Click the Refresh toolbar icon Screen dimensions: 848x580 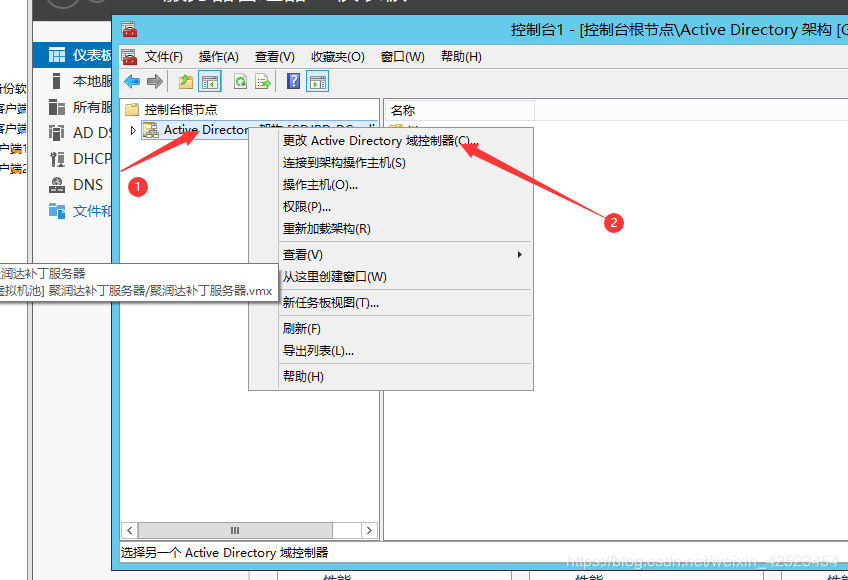(x=240, y=82)
